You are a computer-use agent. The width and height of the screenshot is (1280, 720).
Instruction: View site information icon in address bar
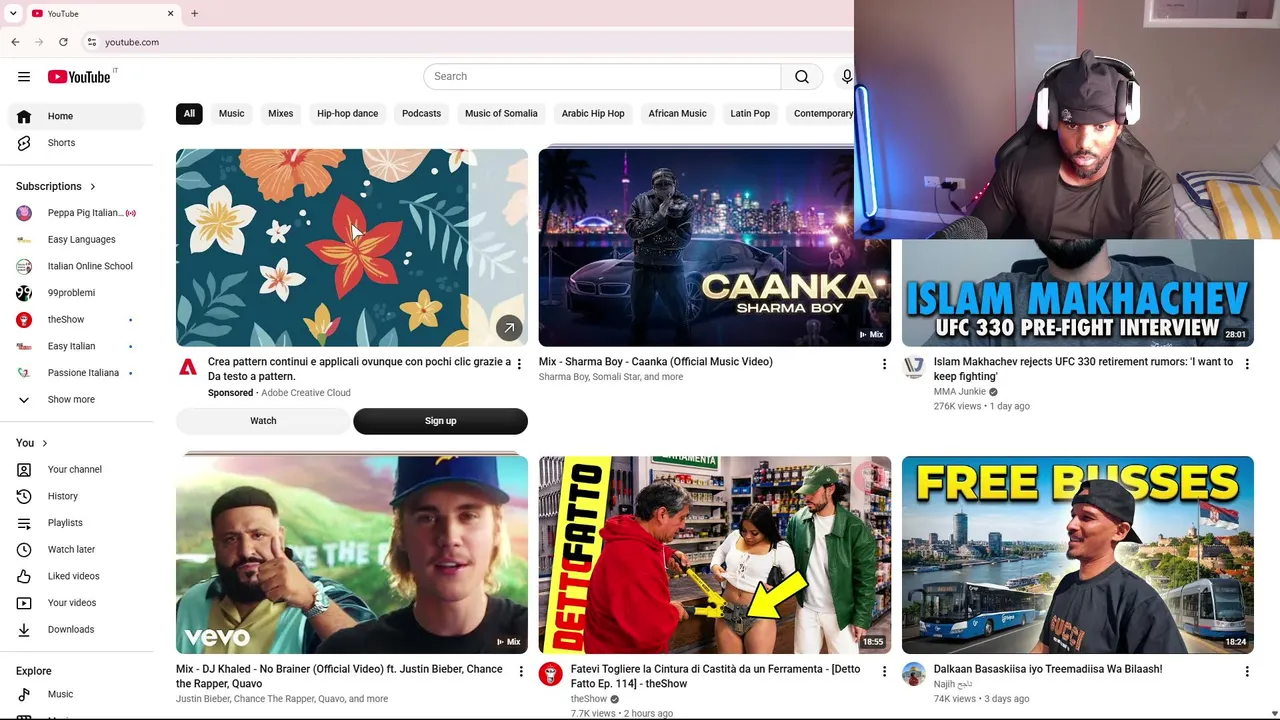pos(91,42)
